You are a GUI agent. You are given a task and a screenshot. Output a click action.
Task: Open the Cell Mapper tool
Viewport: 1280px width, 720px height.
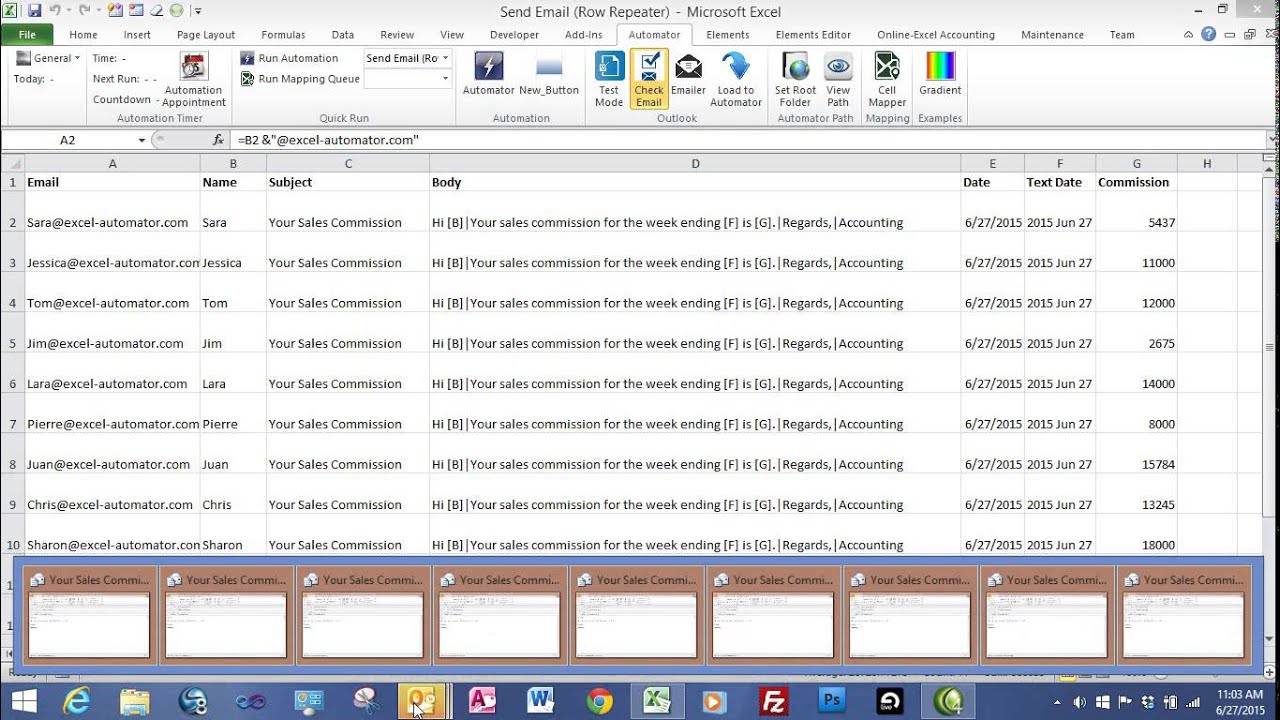point(887,79)
